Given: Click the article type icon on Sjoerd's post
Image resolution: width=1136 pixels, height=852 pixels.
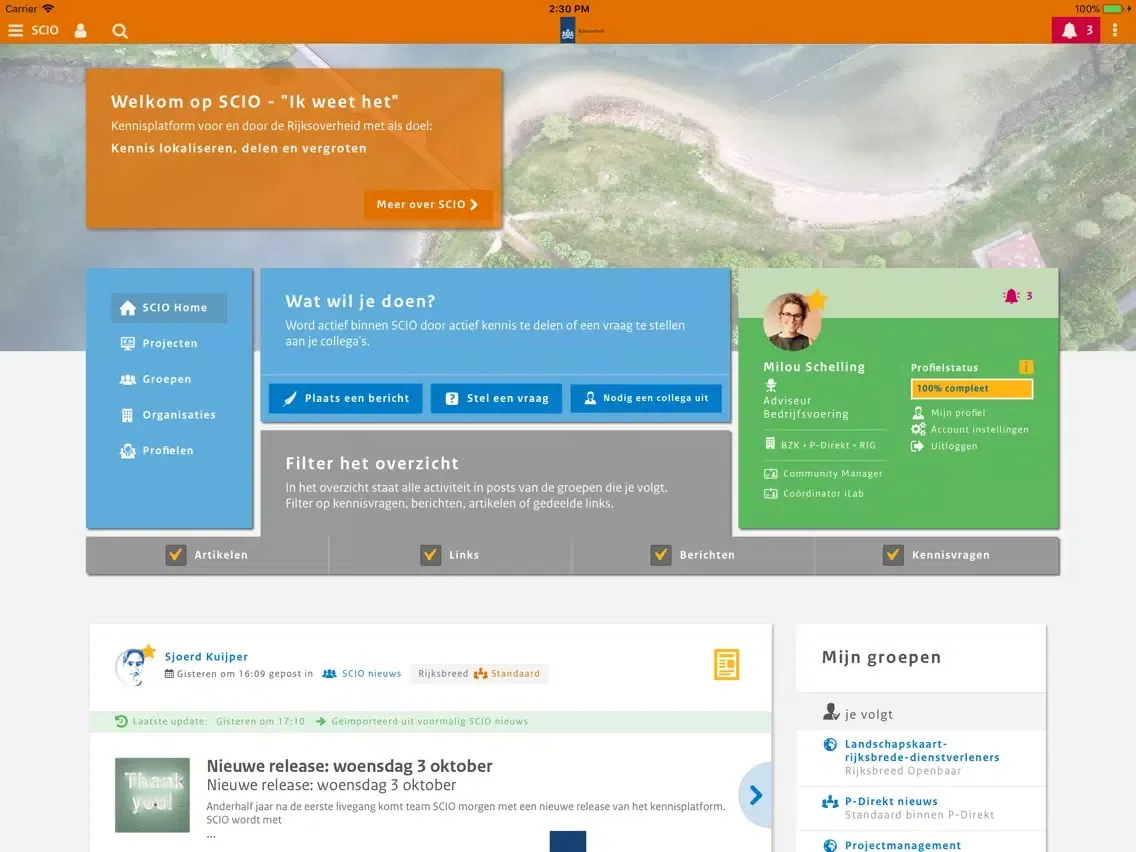Looking at the screenshot, I should point(726,664).
